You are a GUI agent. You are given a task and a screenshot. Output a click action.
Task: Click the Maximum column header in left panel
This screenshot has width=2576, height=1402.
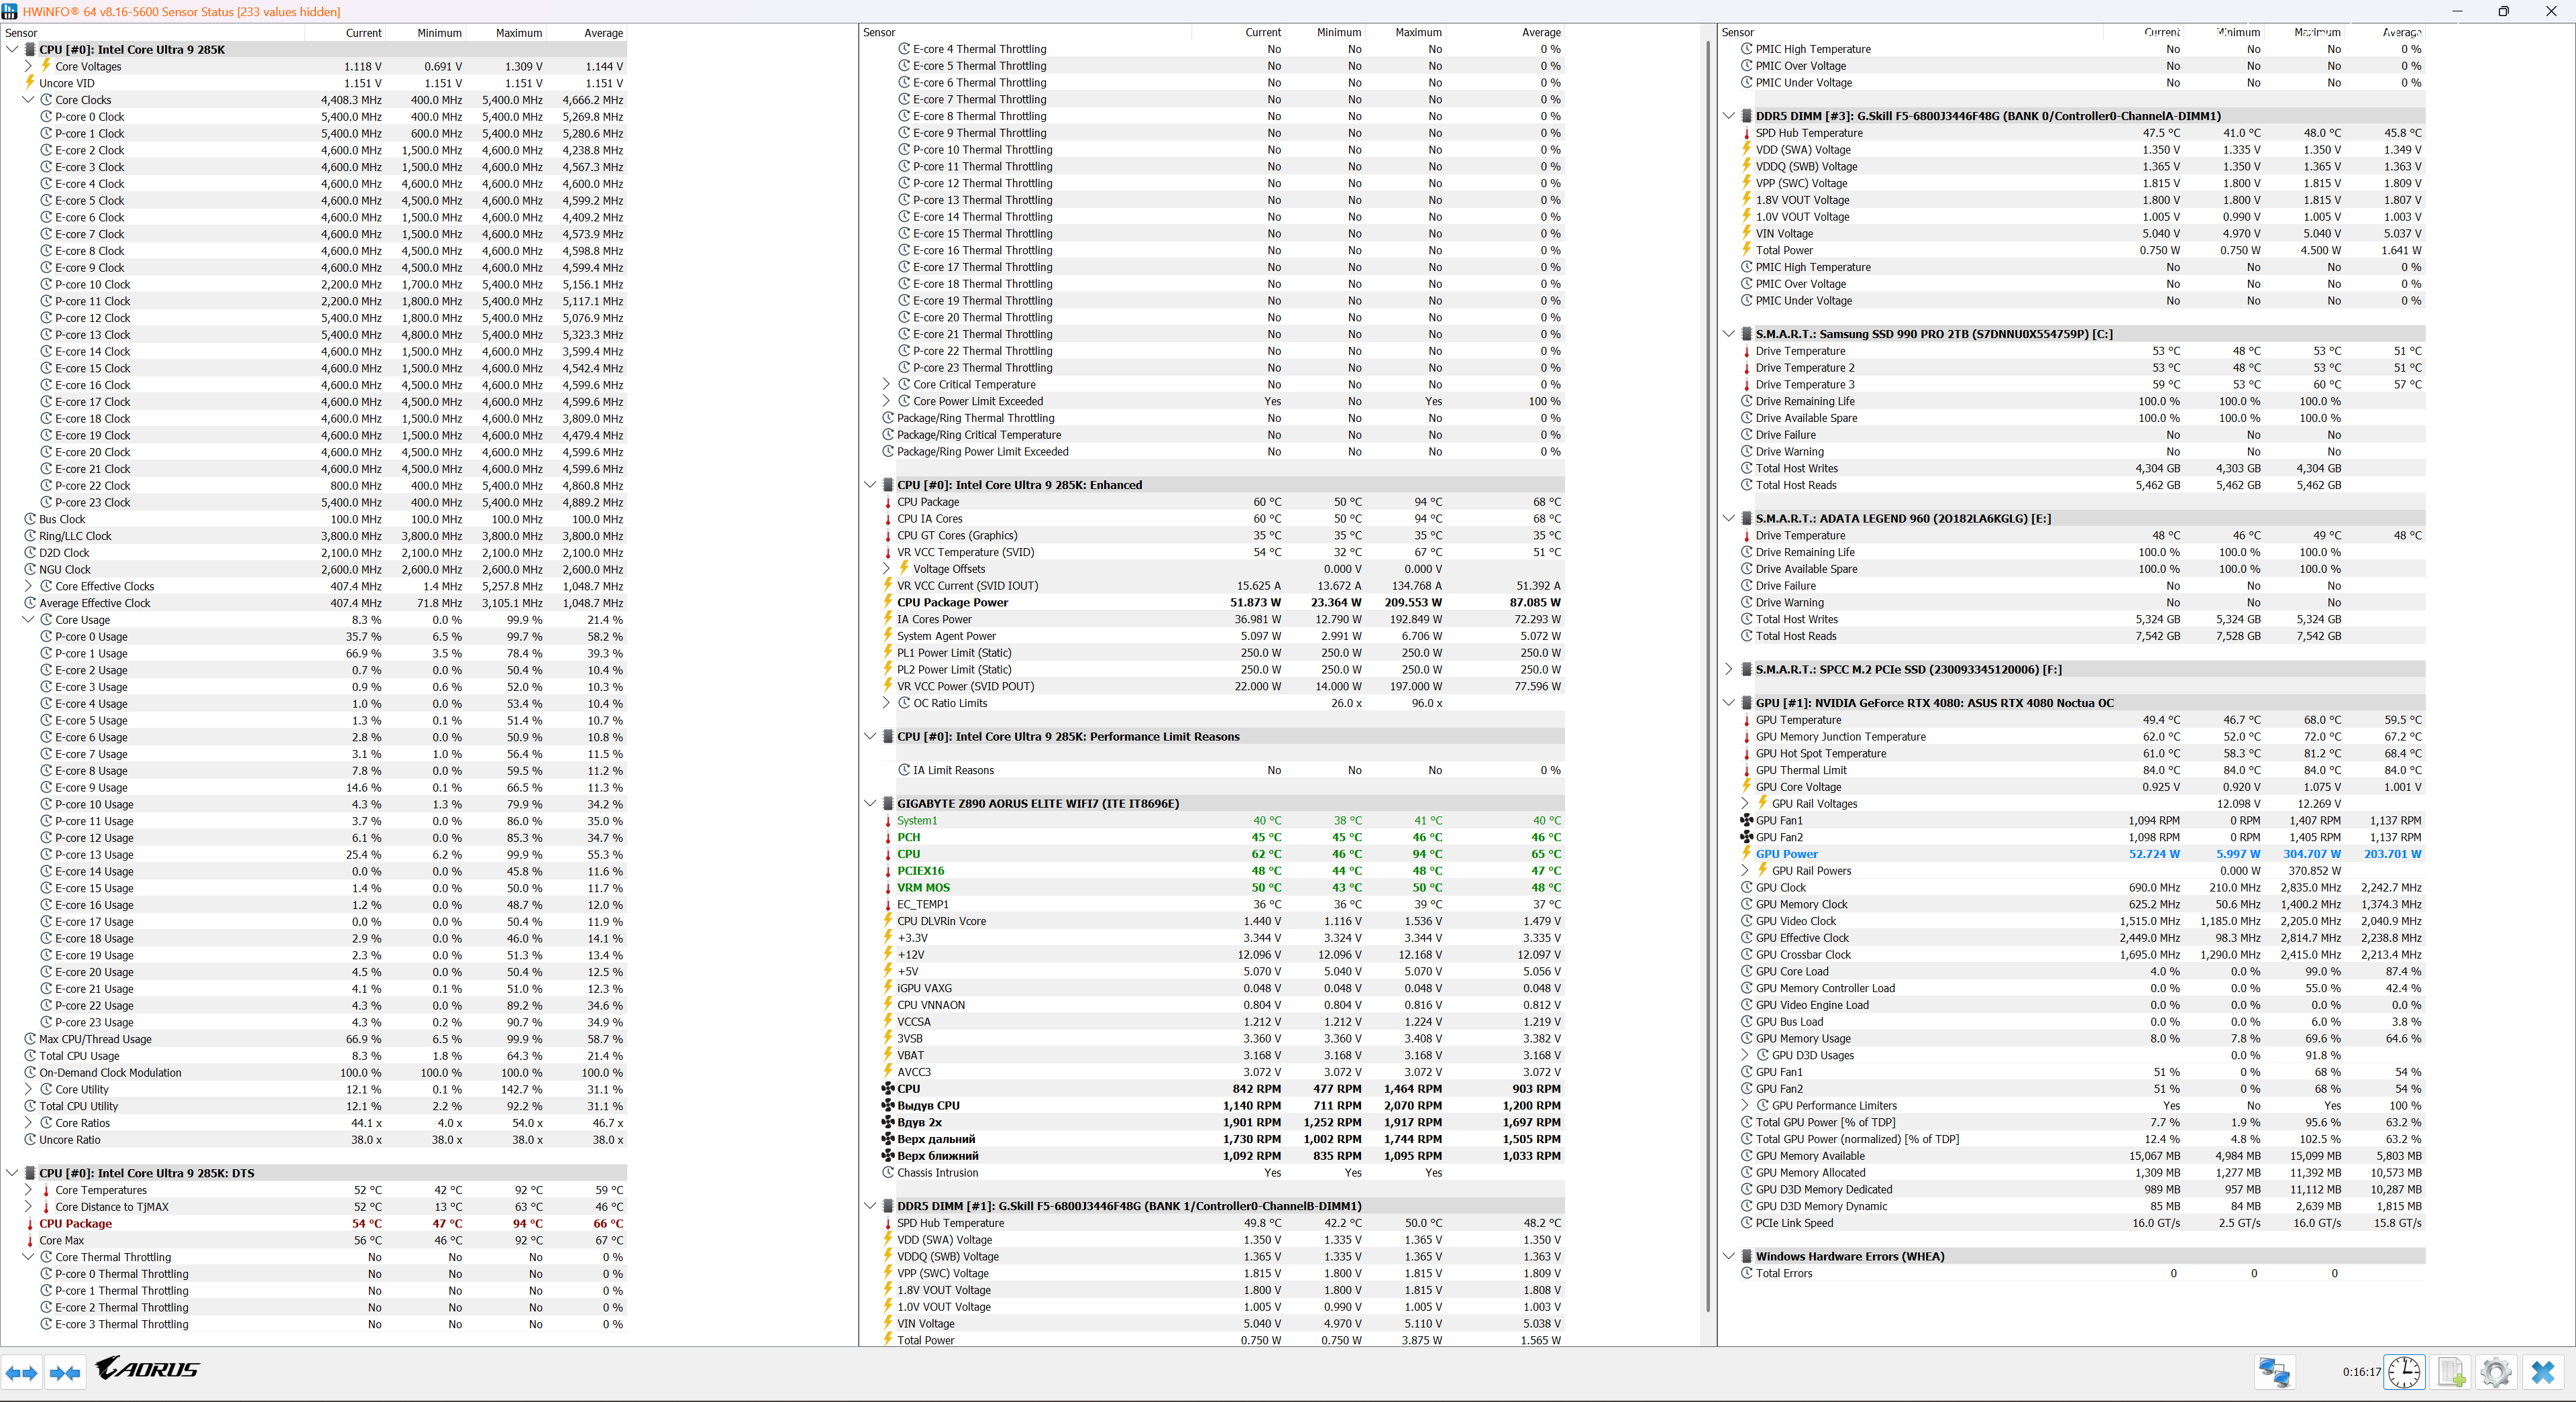tap(518, 33)
